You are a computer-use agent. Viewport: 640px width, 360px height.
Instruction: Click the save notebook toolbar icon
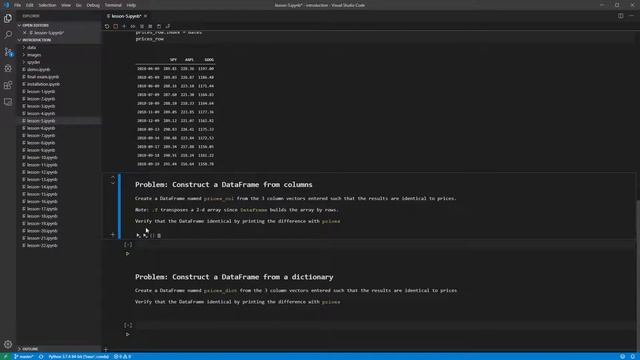[x=159, y=26]
